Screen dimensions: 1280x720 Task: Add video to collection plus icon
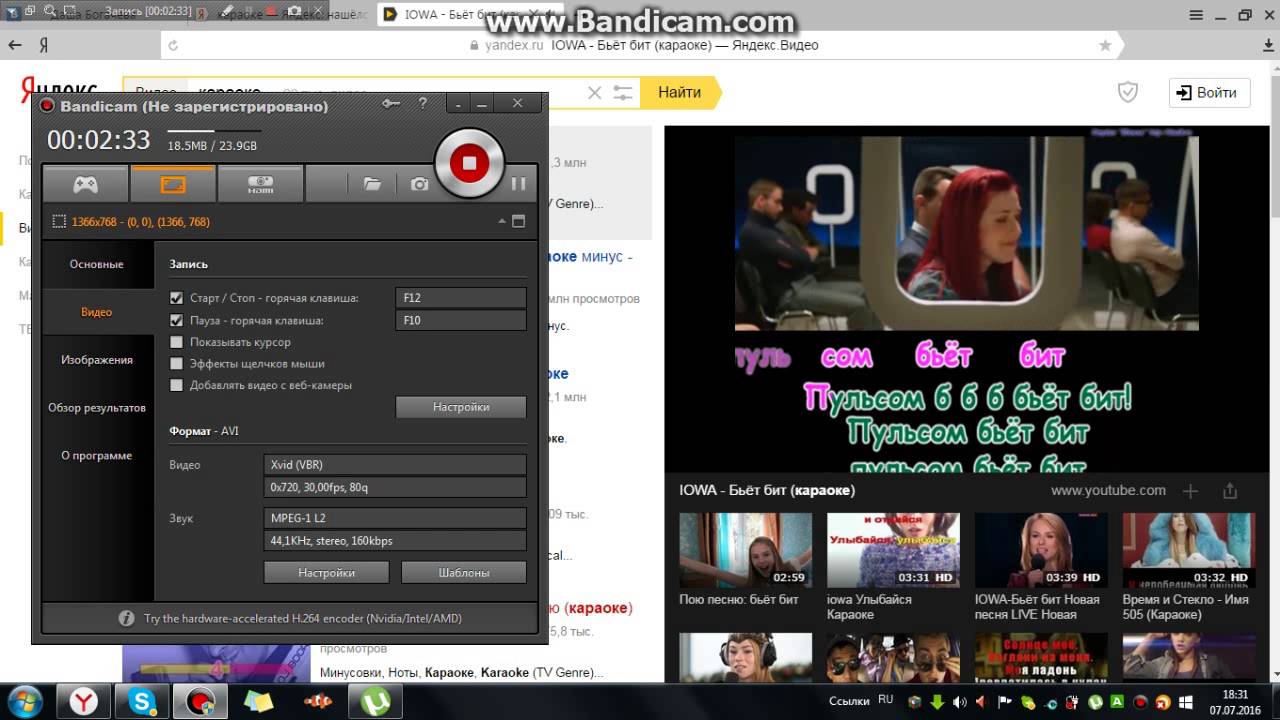[x=1190, y=490]
